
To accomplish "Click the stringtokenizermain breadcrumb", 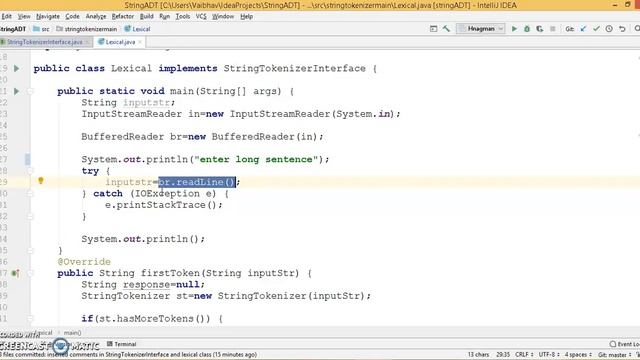I will 87,29.
